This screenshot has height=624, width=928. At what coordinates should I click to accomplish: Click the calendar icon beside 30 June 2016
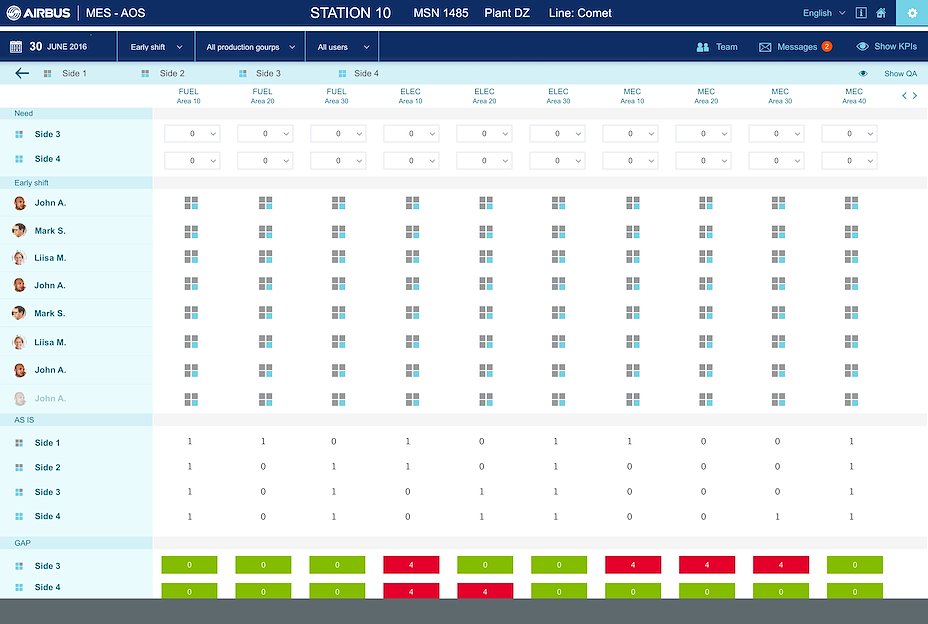(x=16, y=47)
